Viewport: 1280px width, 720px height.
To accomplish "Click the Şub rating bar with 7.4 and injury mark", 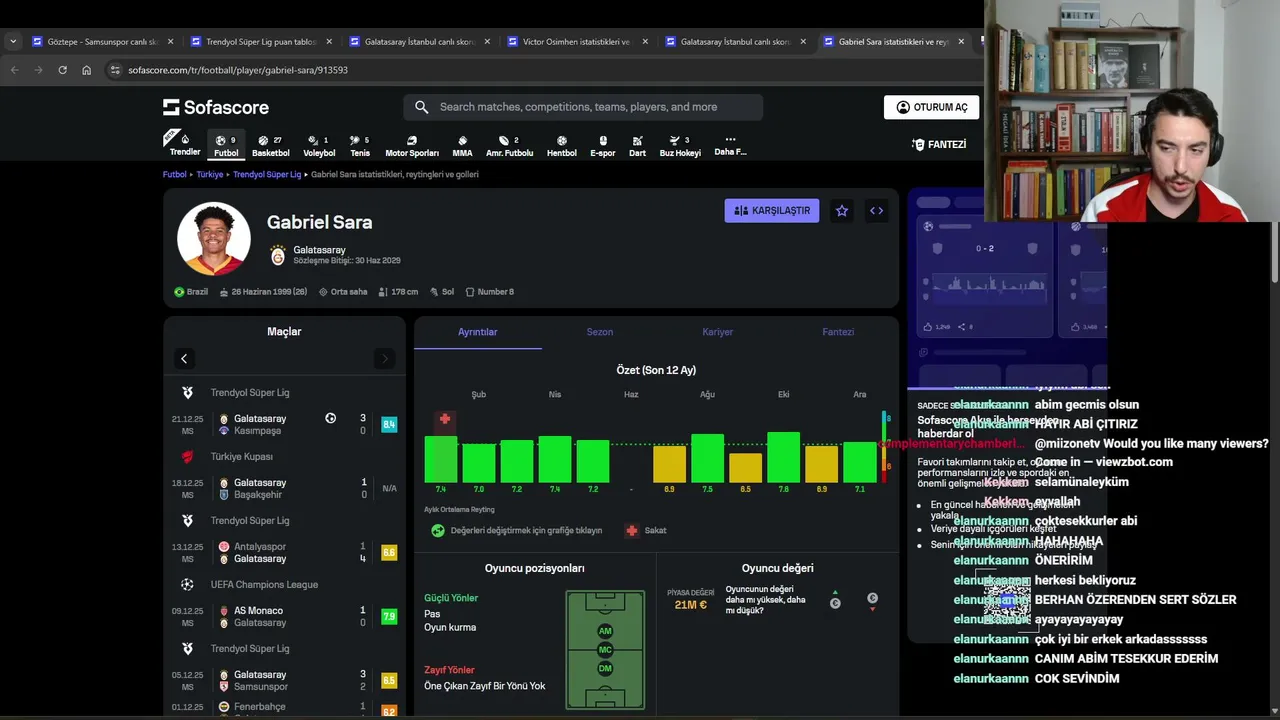I will coord(441,459).
